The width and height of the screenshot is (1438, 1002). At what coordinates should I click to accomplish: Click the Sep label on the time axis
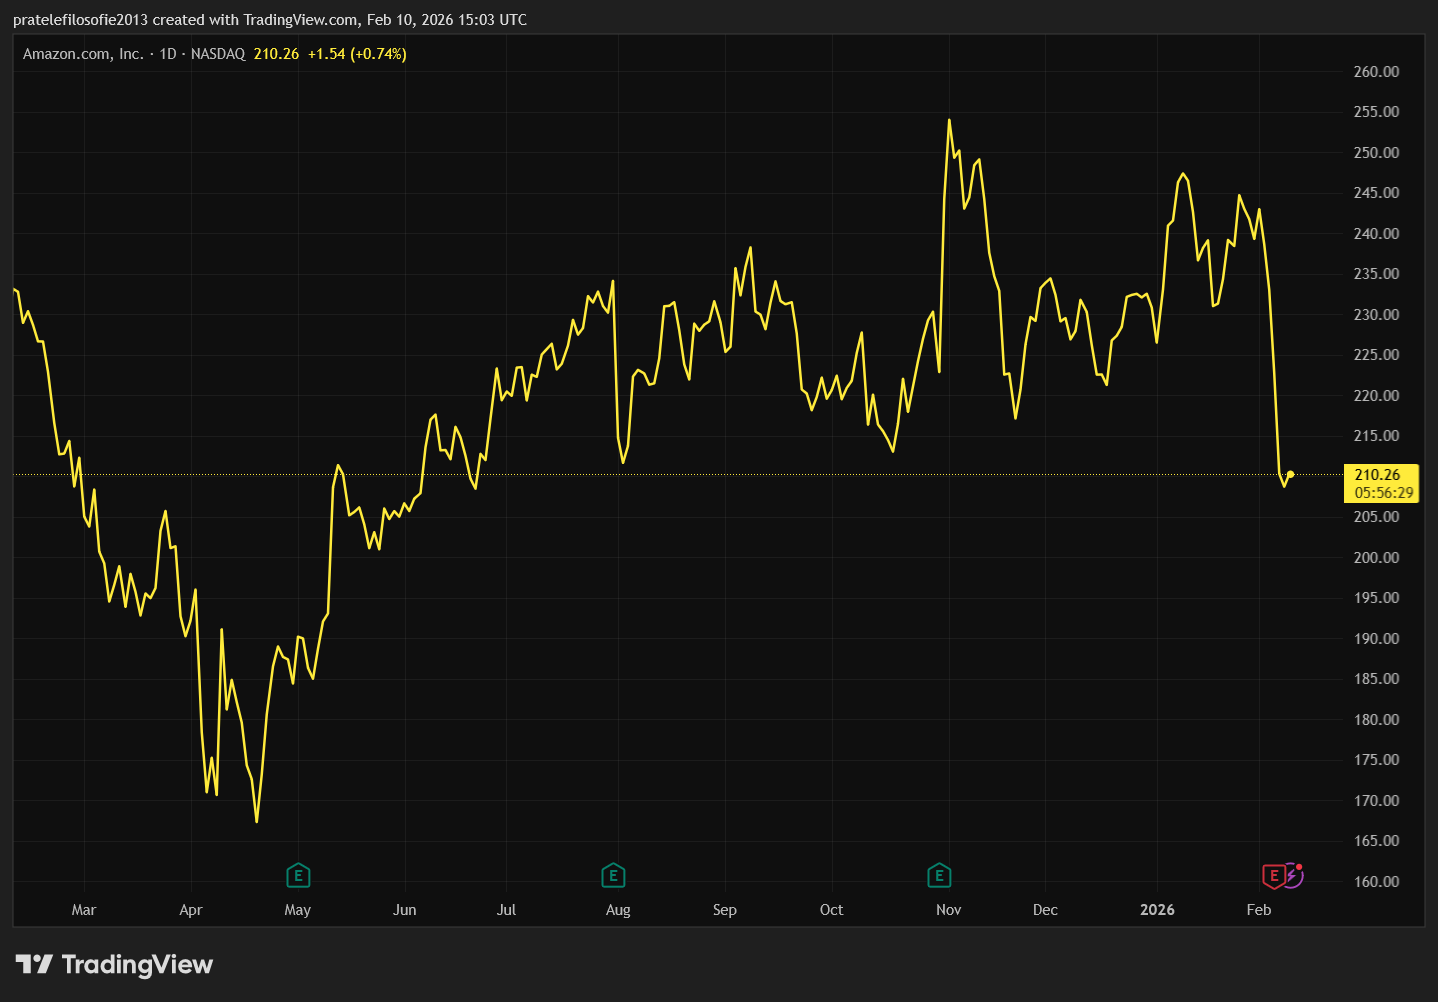[x=725, y=910]
